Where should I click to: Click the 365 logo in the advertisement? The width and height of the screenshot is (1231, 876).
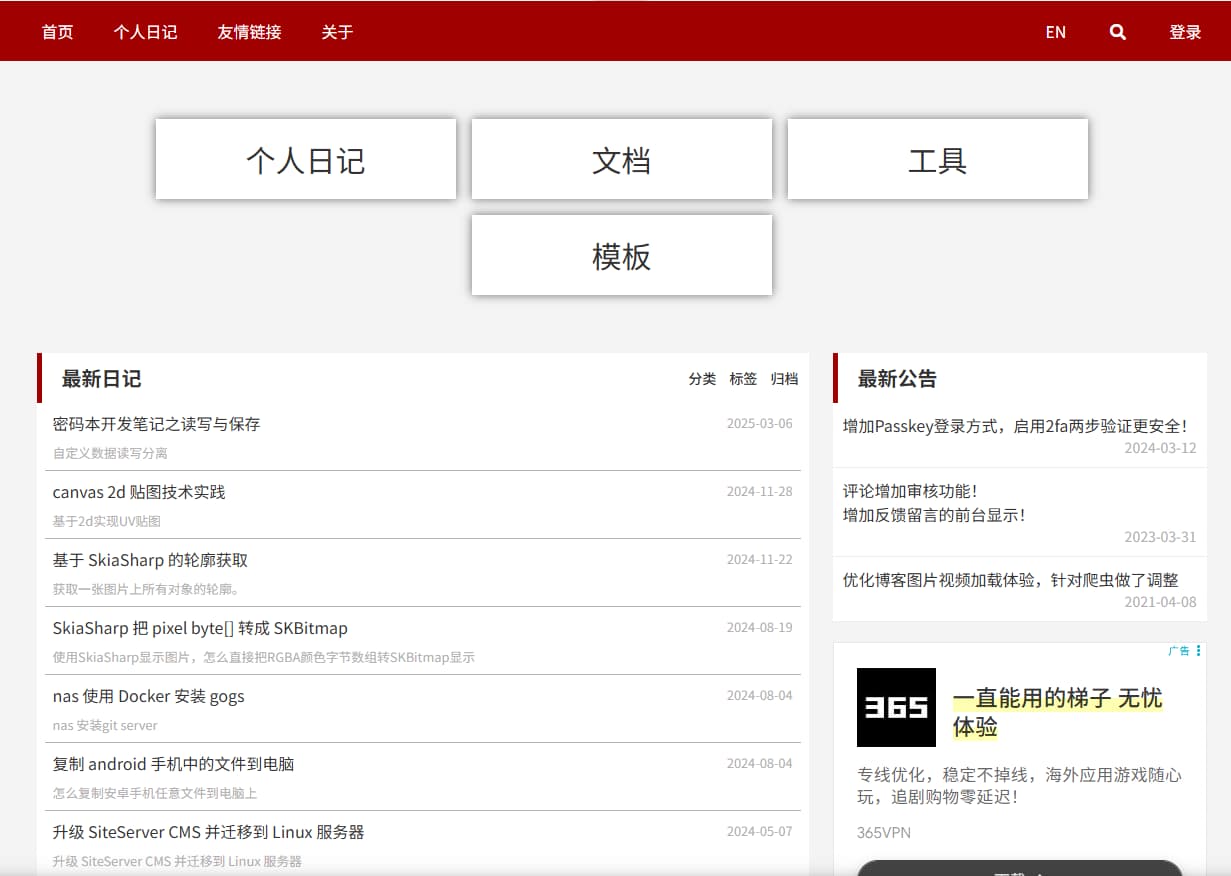[895, 707]
